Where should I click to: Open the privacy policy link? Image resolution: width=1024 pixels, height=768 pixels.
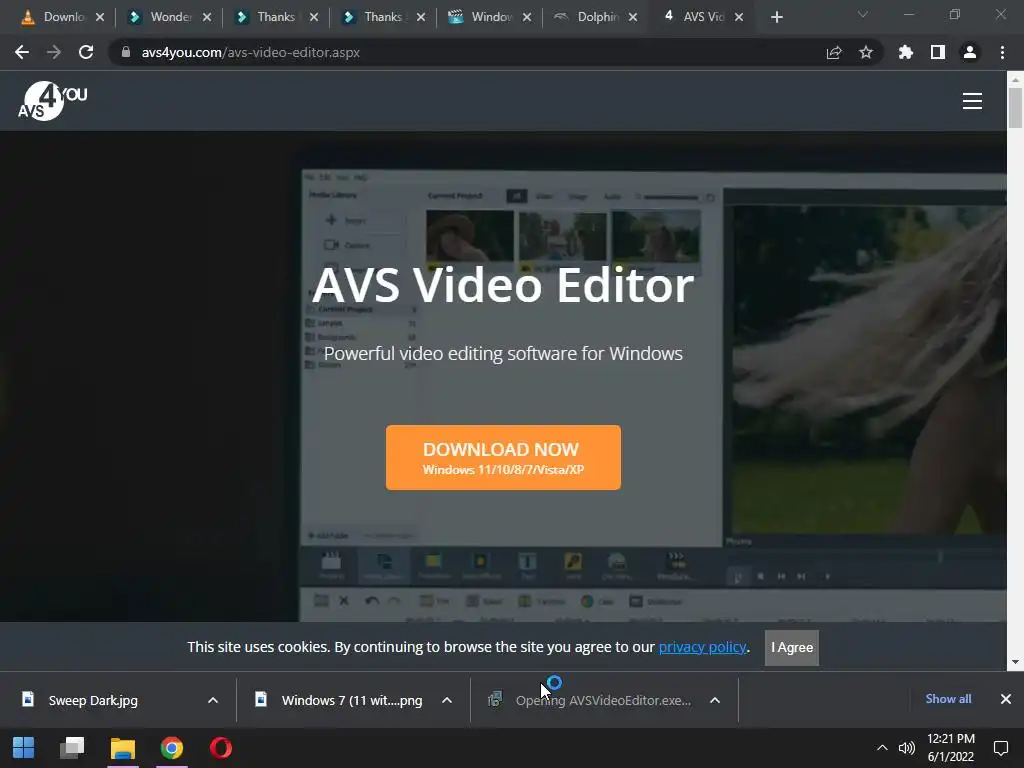702,647
